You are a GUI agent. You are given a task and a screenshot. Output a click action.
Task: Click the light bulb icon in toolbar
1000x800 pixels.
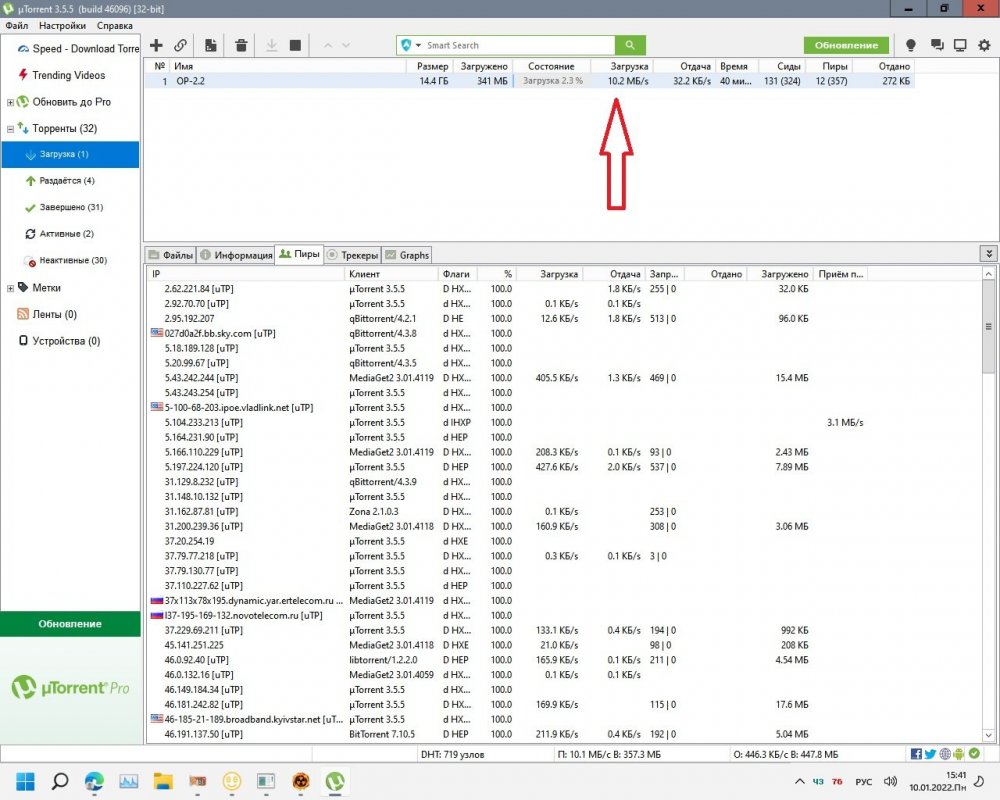911,45
